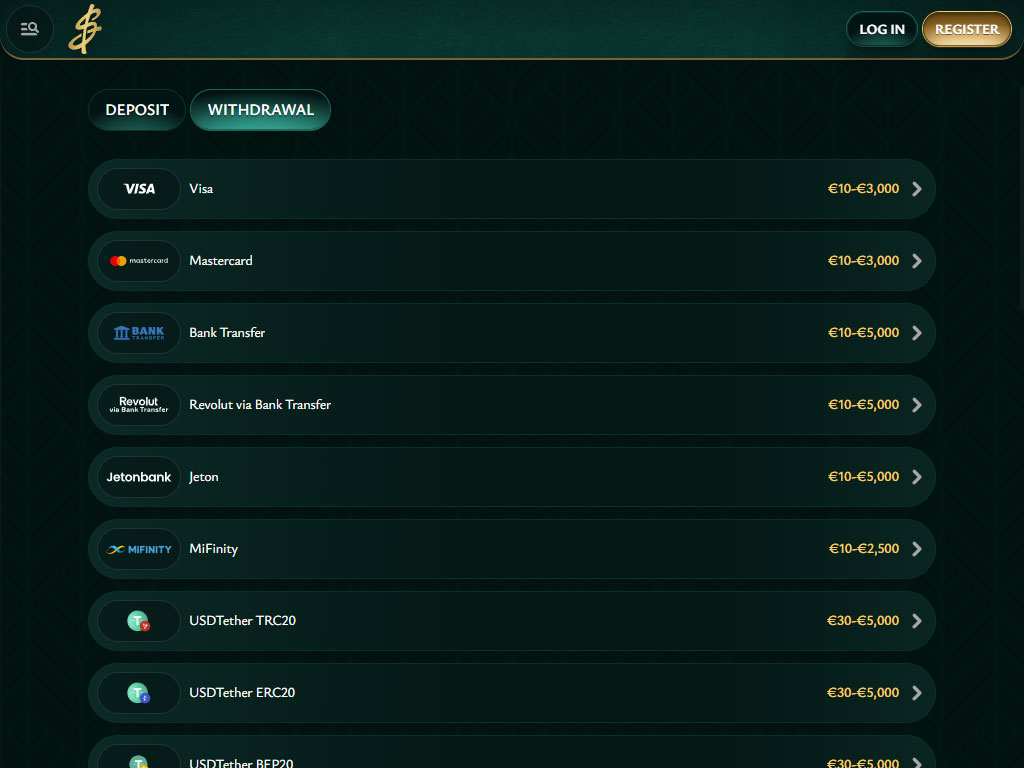Expand the Revolut via Bank Transfer chevron
The height and width of the screenshot is (768, 1024).
coord(917,405)
